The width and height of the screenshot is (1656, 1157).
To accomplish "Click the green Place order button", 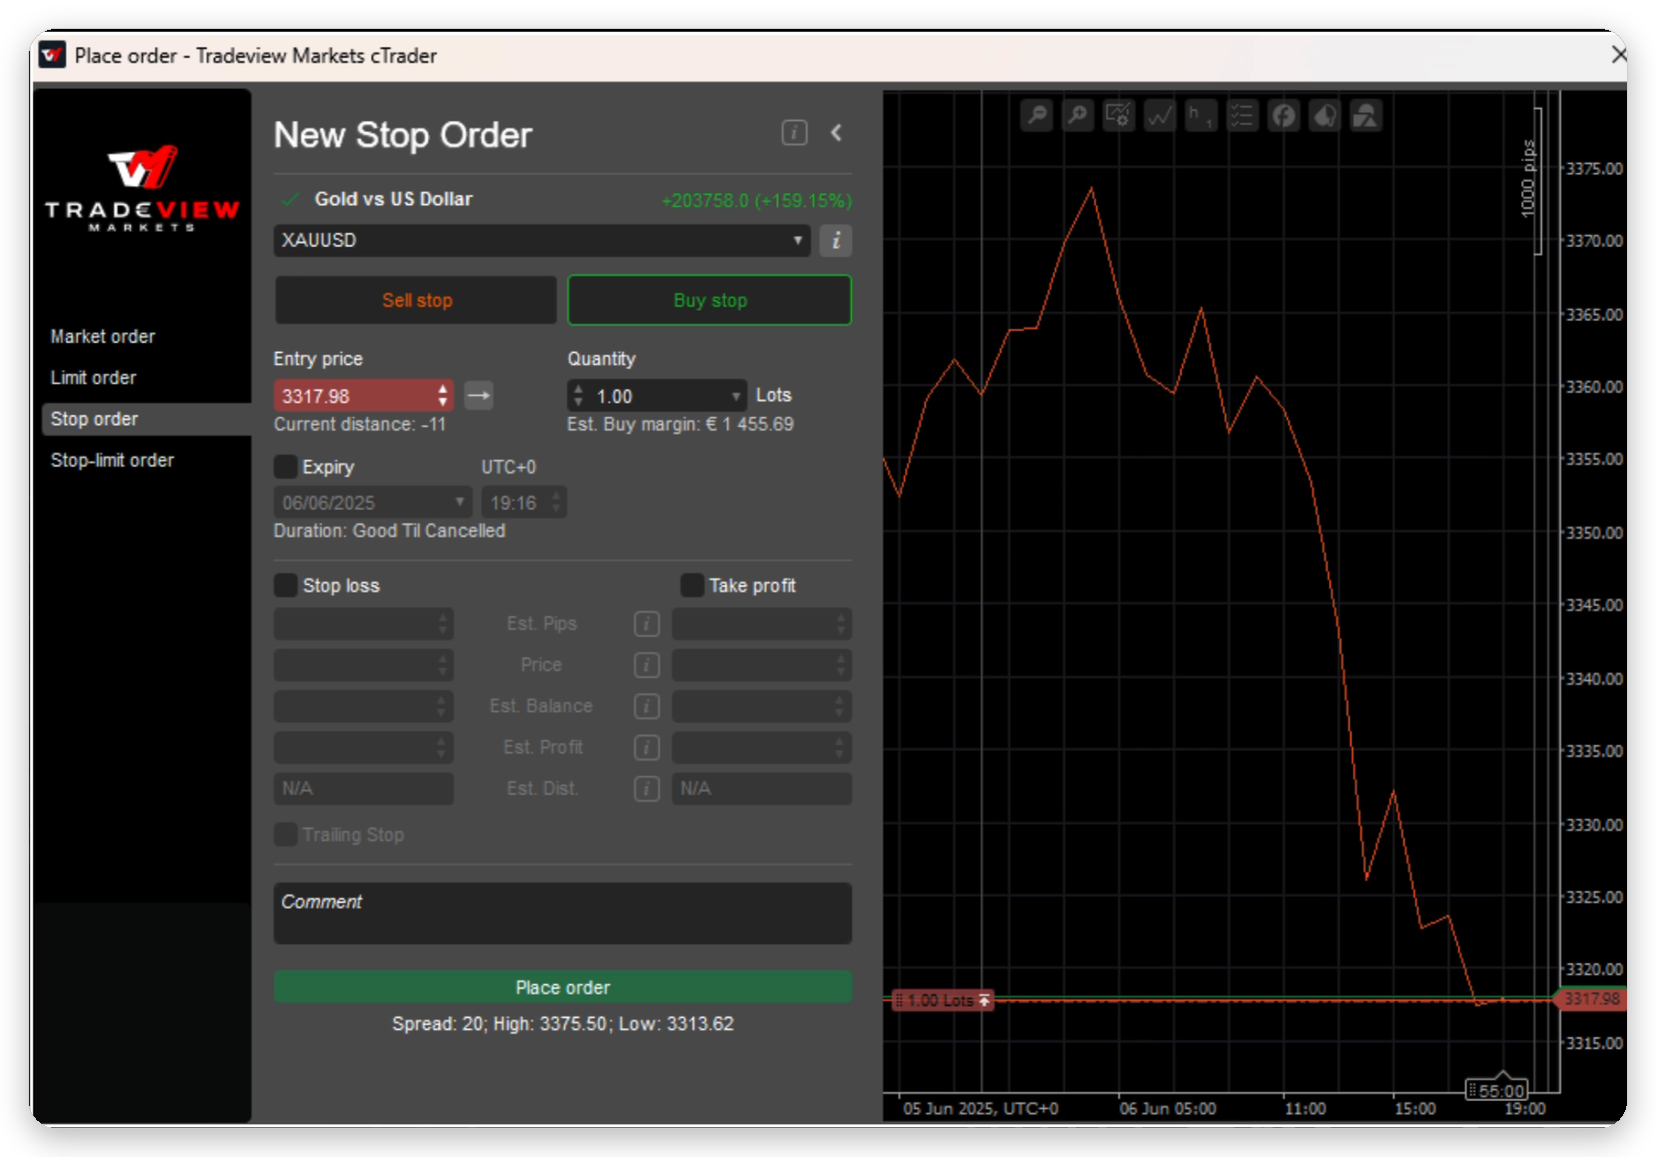I will coord(563,987).
